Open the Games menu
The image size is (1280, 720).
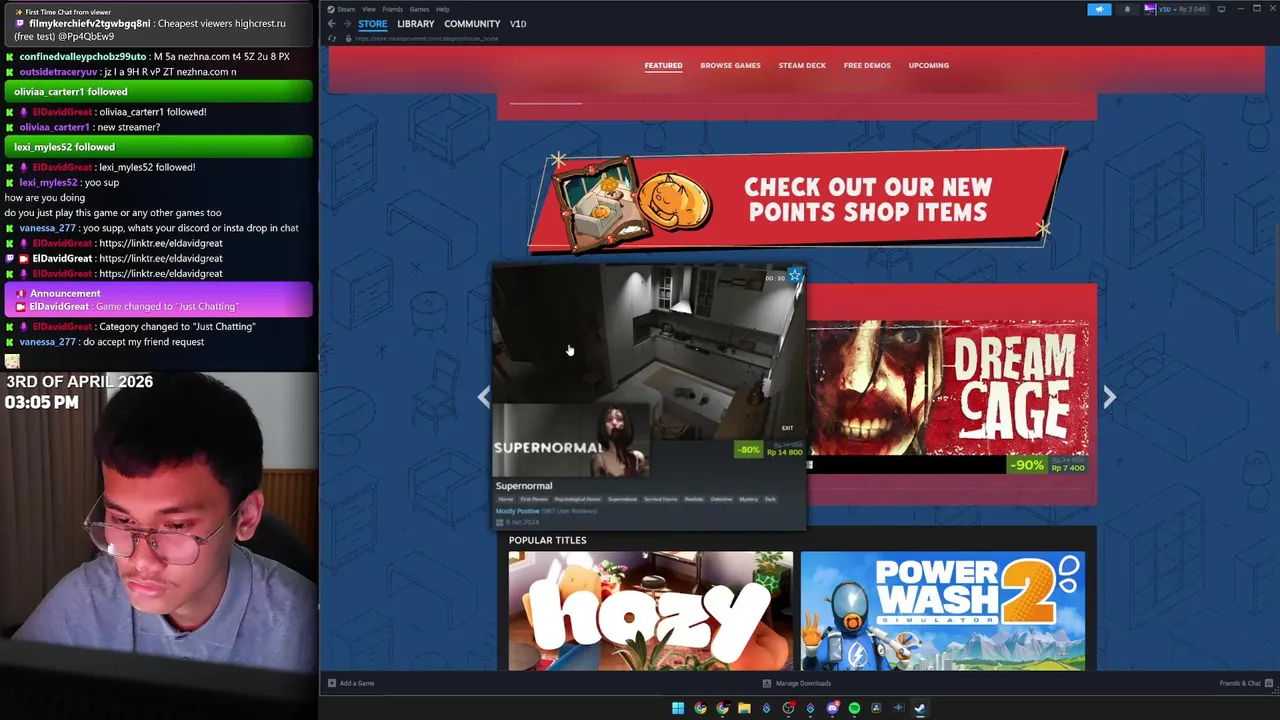tap(419, 9)
